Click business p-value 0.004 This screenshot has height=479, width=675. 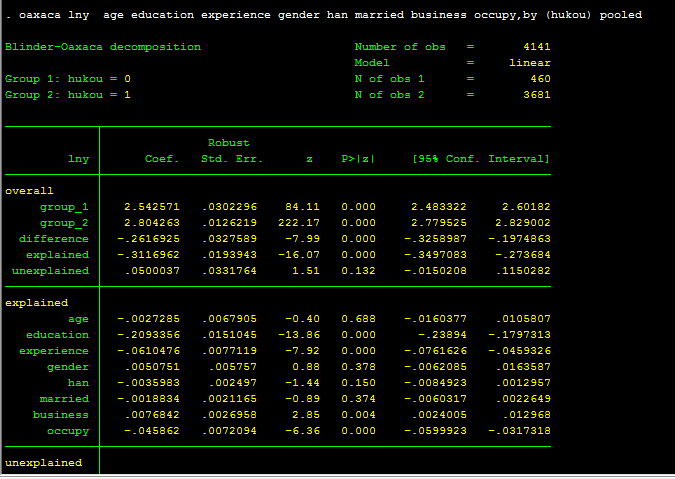[358, 414]
